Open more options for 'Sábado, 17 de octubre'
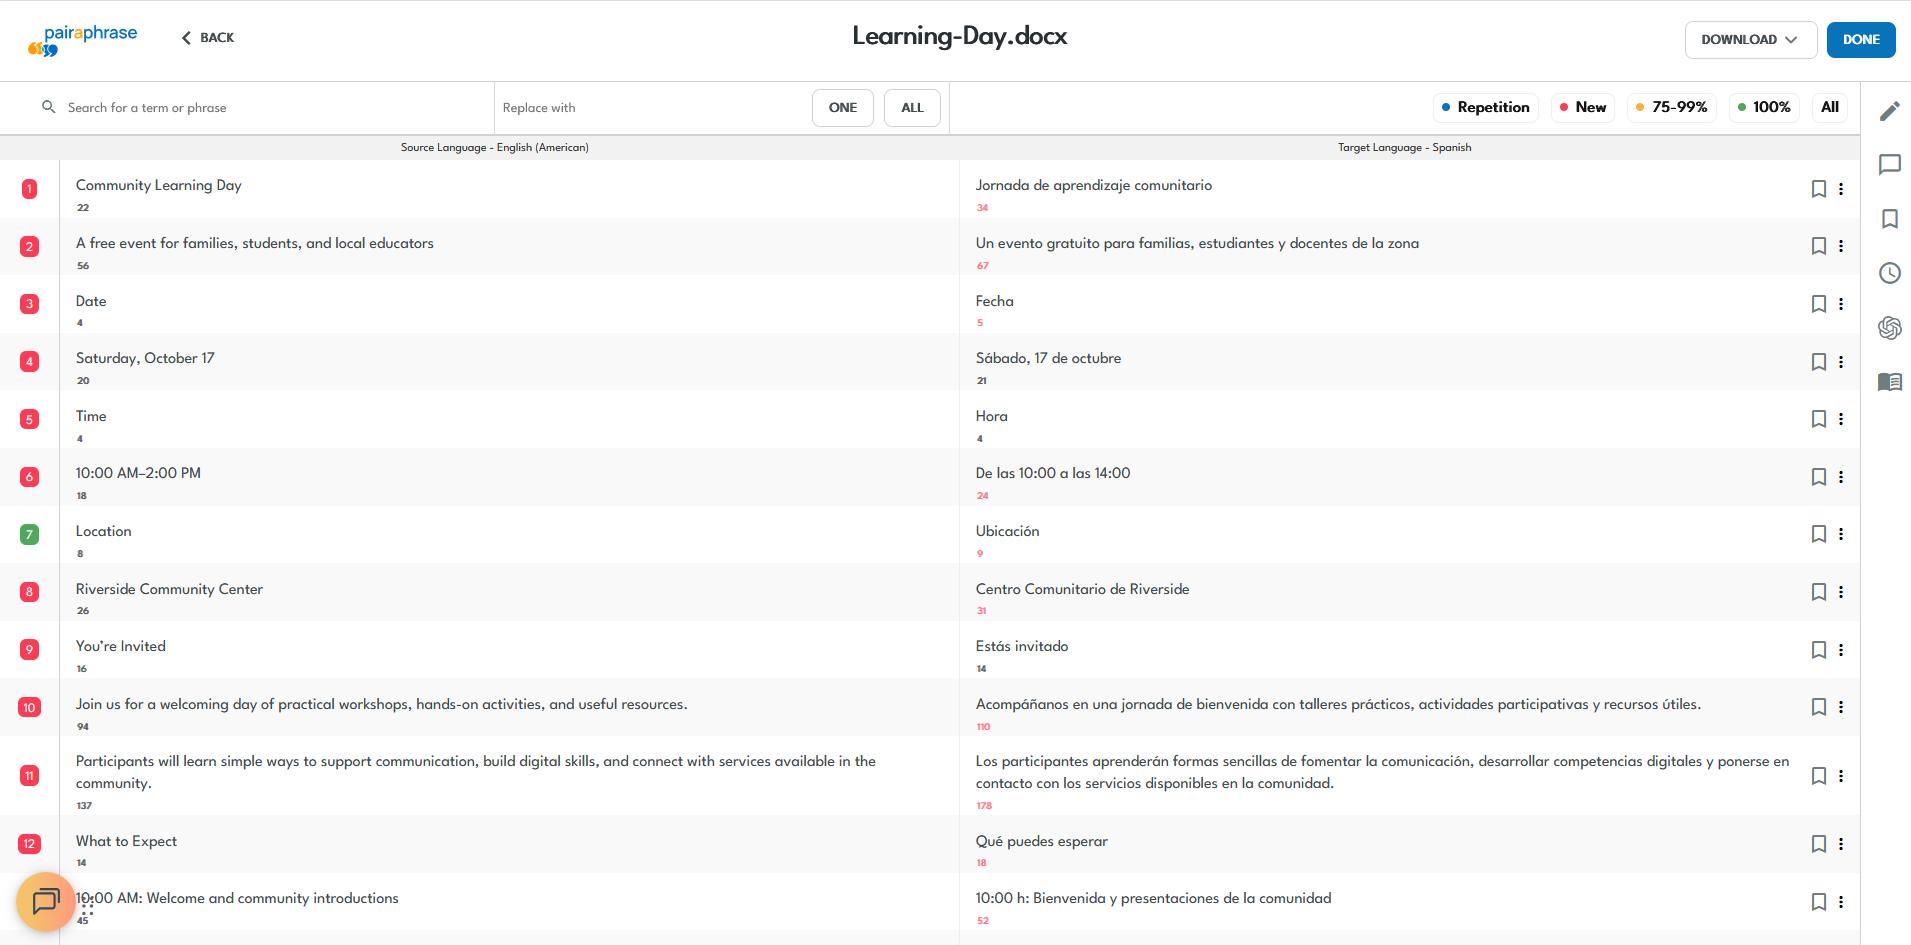This screenshot has width=1911, height=945. coord(1841,362)
